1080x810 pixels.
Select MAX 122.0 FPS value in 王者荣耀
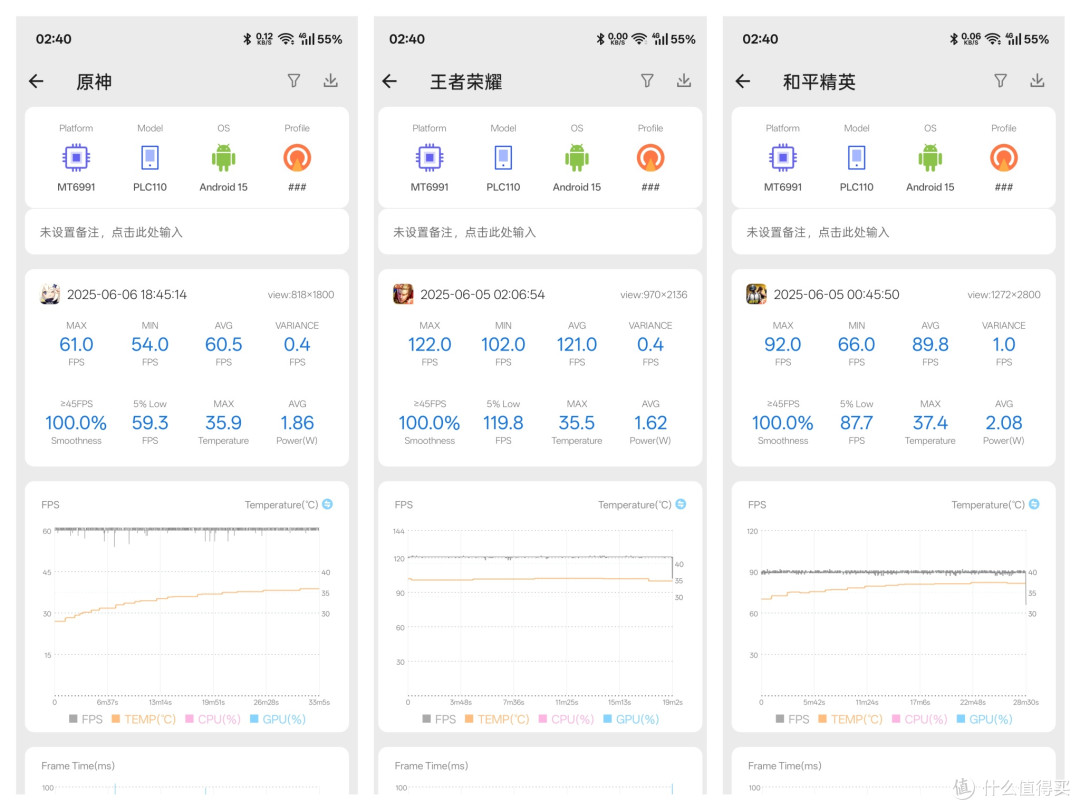[430, 344]
